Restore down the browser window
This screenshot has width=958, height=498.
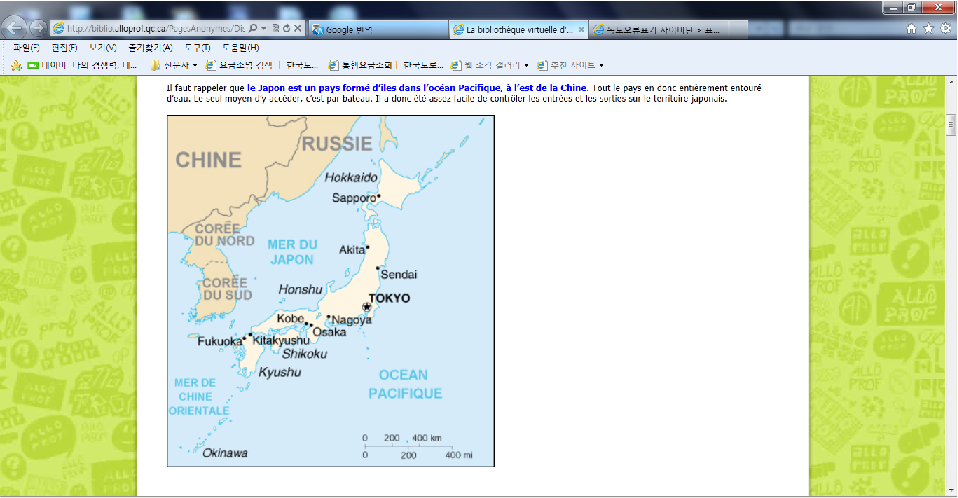pos(912,7)
